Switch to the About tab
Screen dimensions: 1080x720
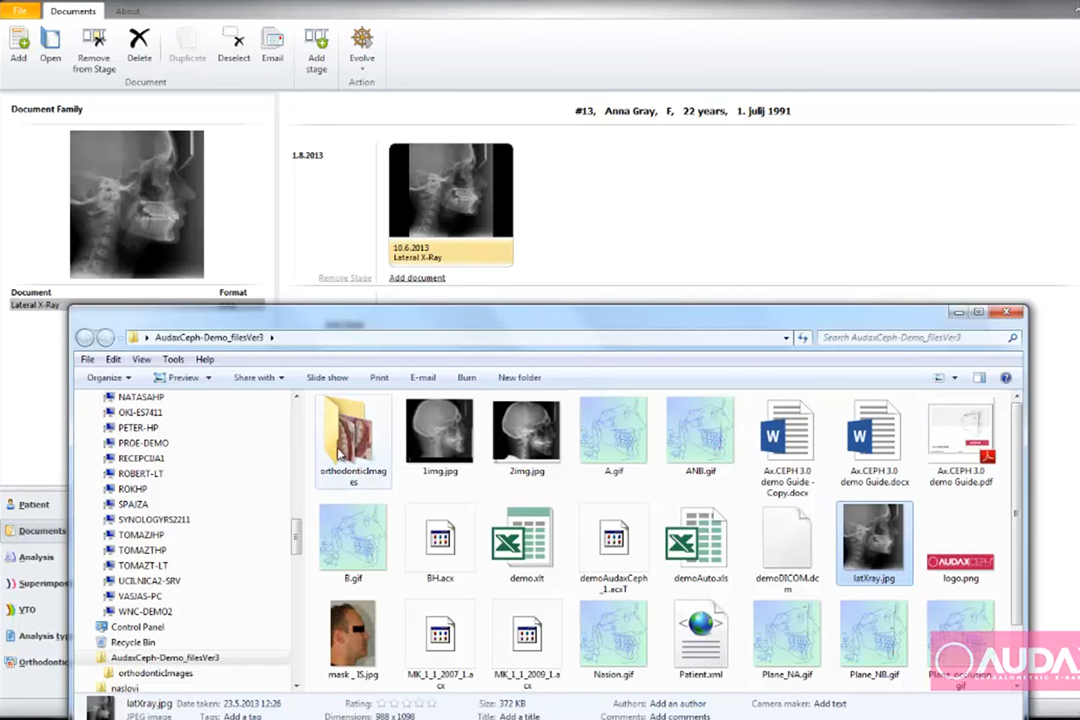point(127,11)
